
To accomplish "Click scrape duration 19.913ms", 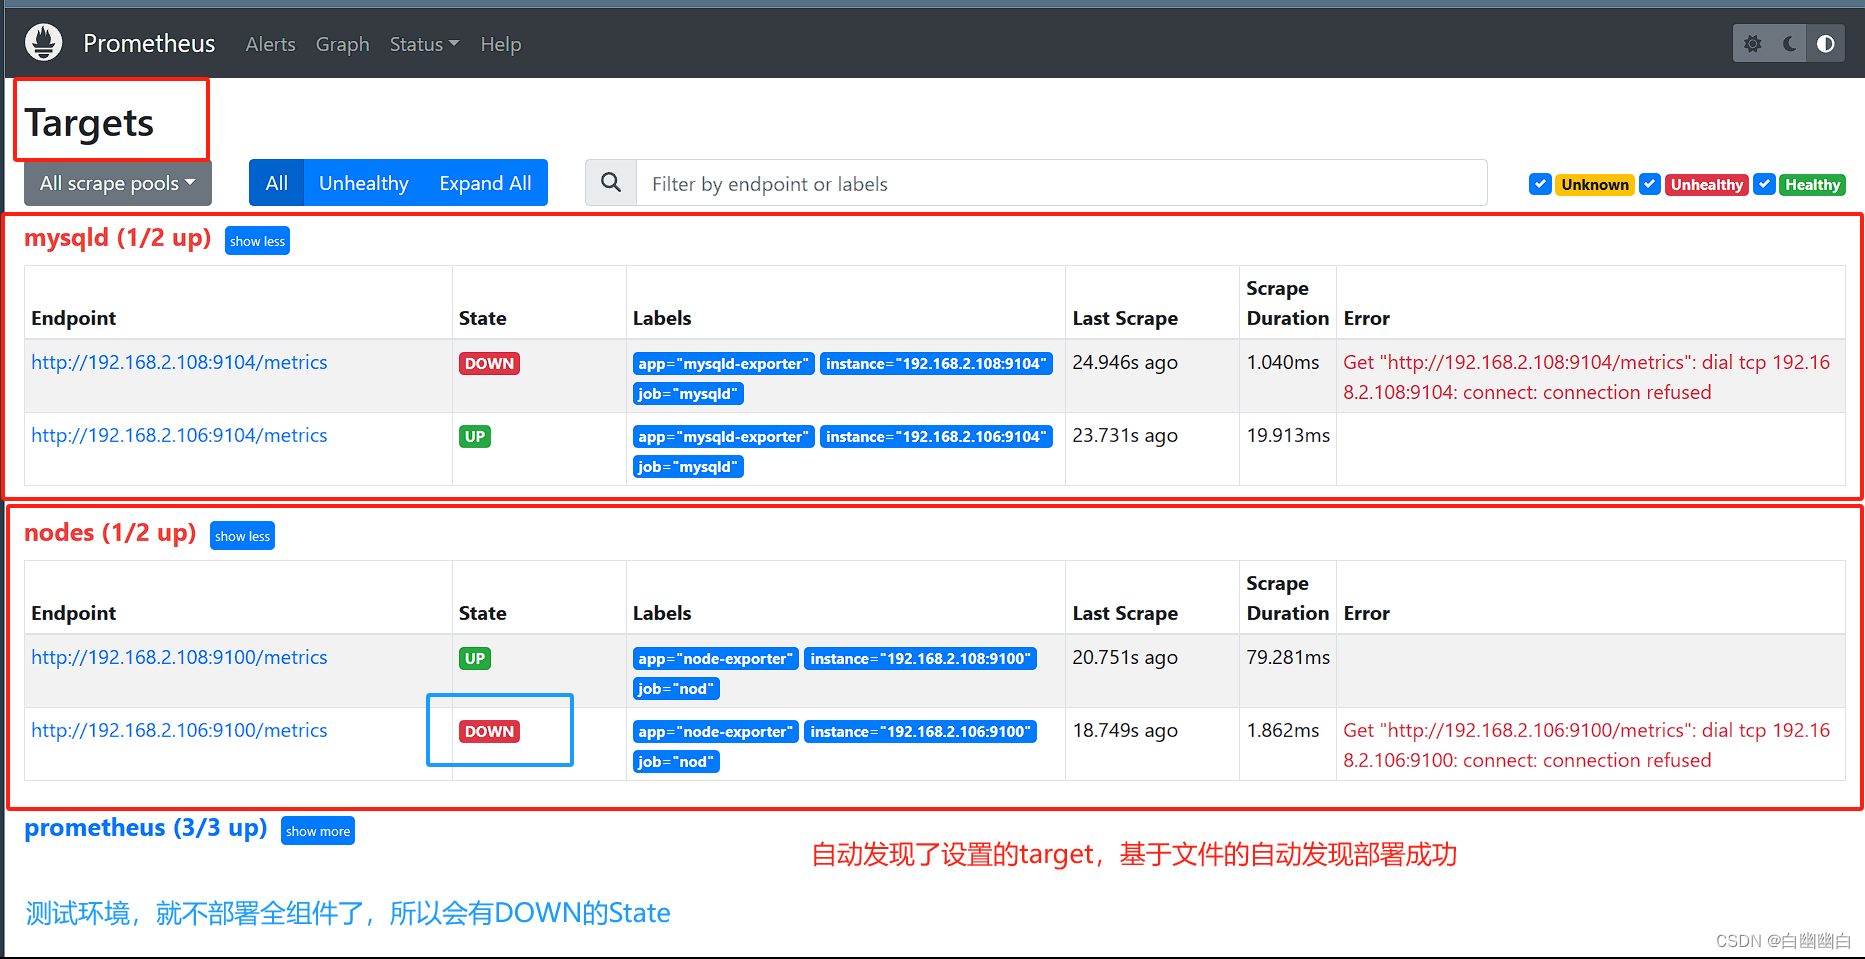I will click(x=1288, y=435).
